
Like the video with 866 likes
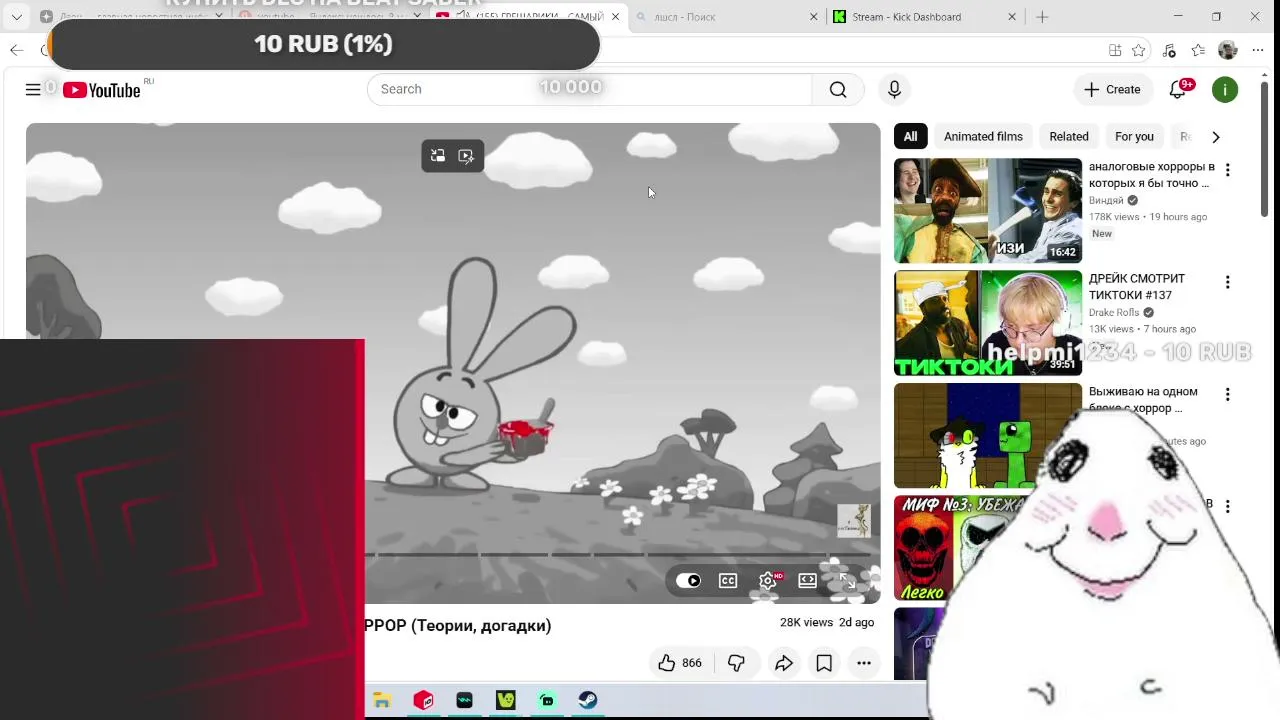(680, 663)
